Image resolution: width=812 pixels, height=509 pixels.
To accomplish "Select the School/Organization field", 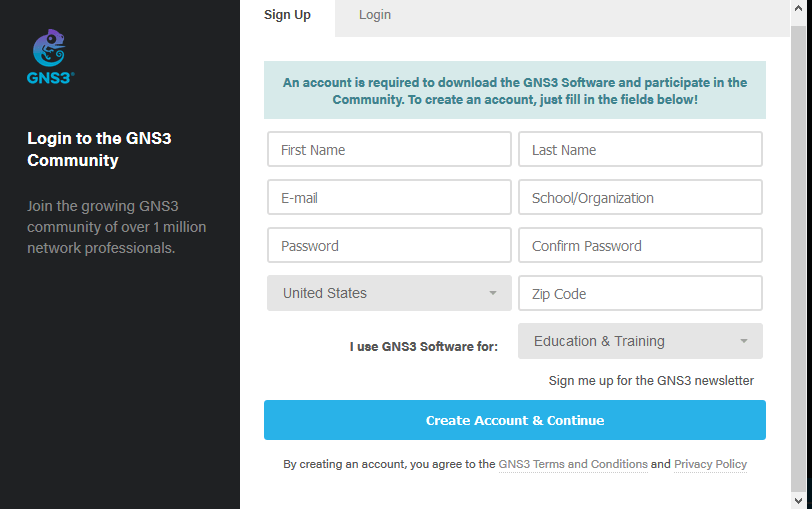I will point(640,198).
